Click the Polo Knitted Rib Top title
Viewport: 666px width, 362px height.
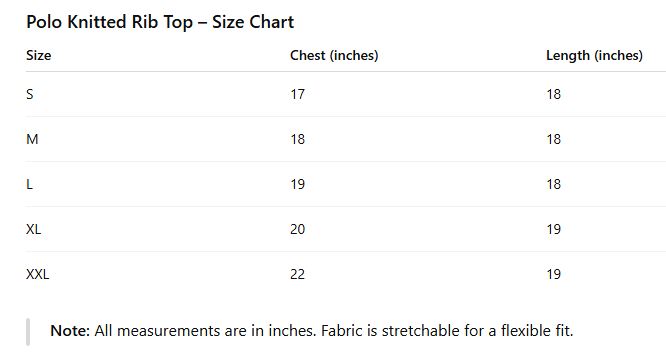coord(160,22)
